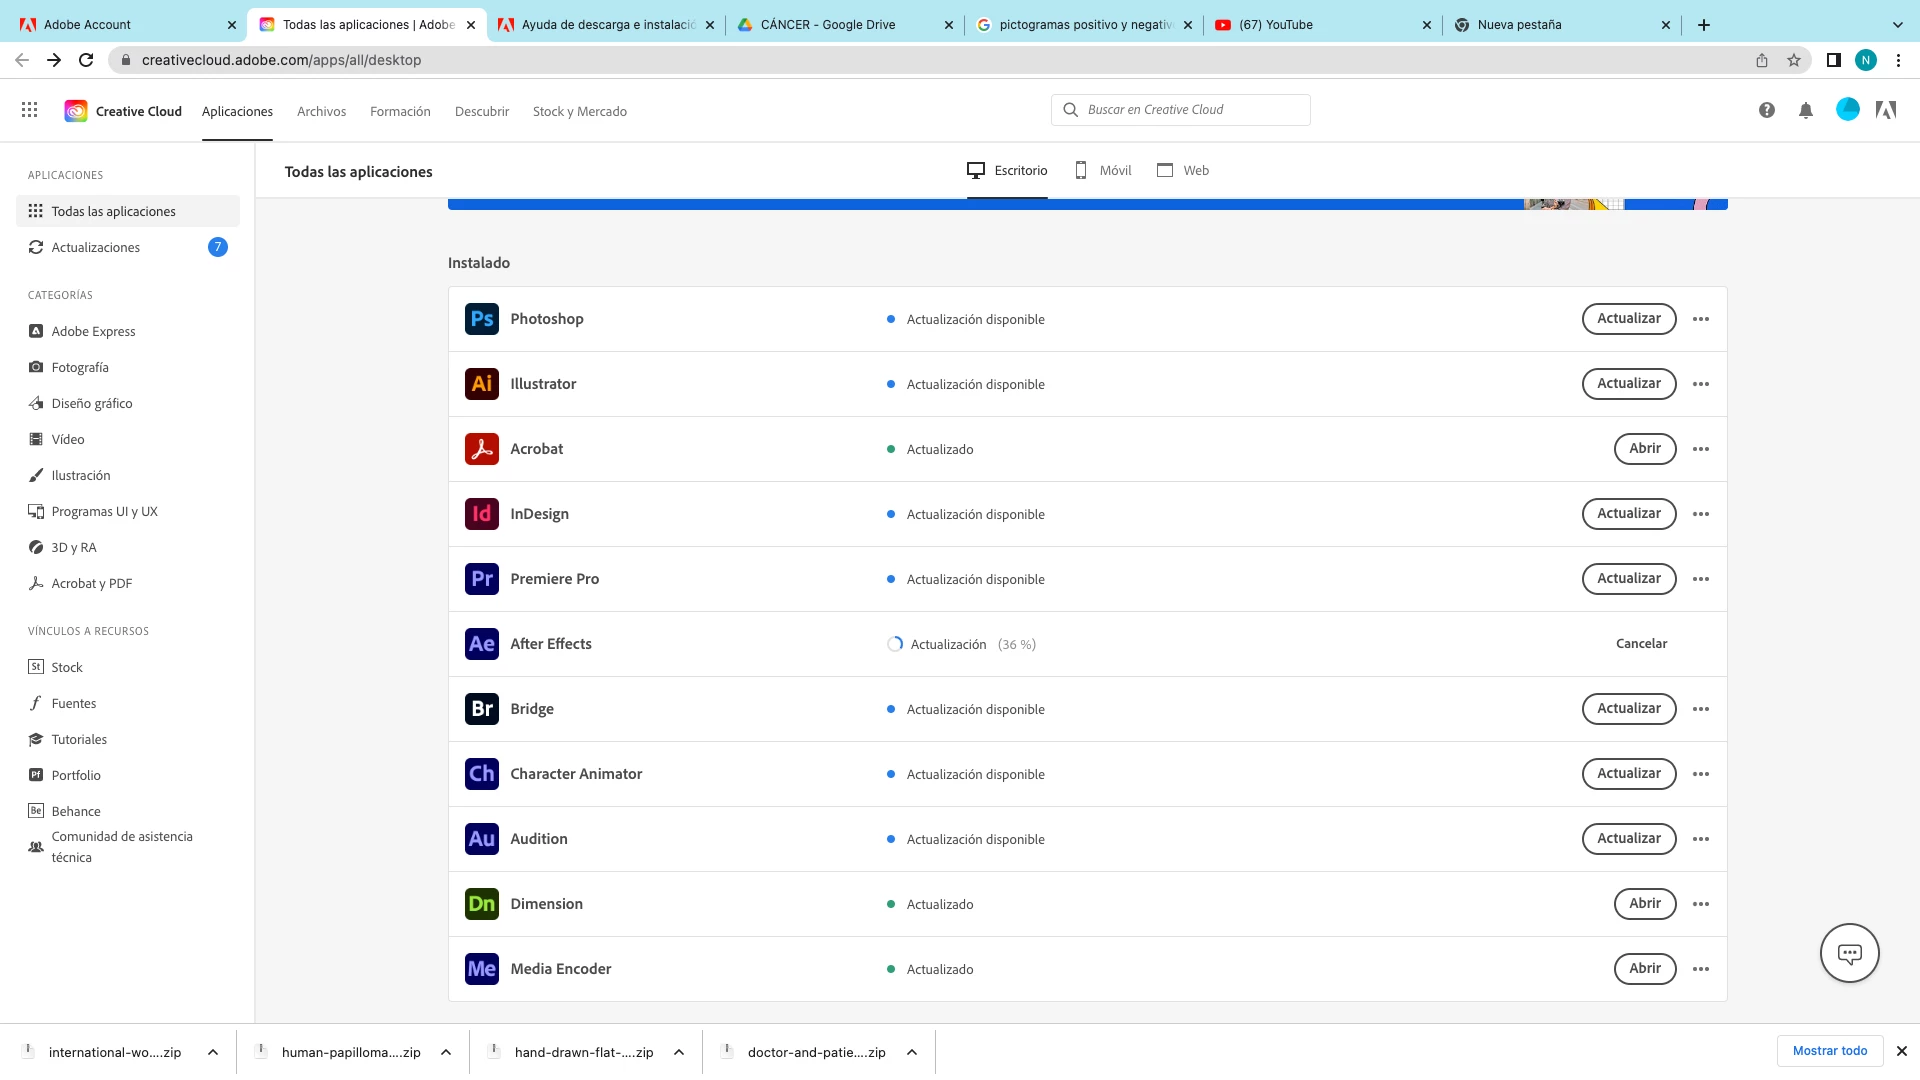Click the Buscar en Creative Cloud field
This screenshot has width=1920, height=1080.
[1180, 110]
